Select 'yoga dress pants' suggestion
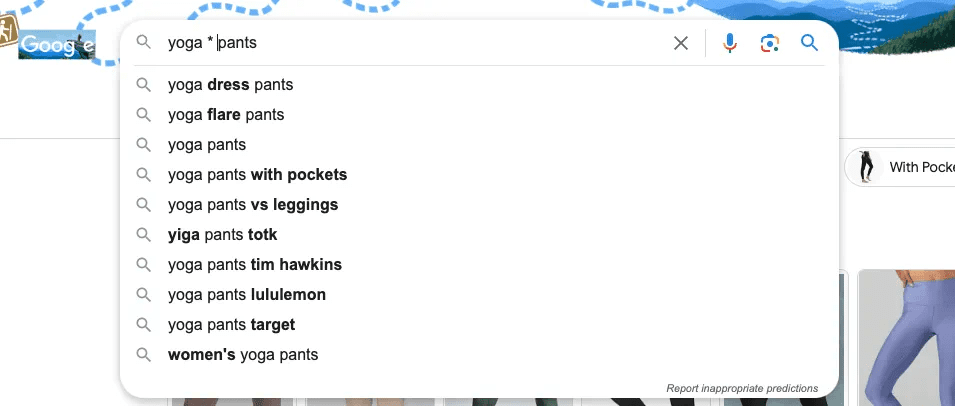Screen dimensions: 955x406 coord(231,85)
